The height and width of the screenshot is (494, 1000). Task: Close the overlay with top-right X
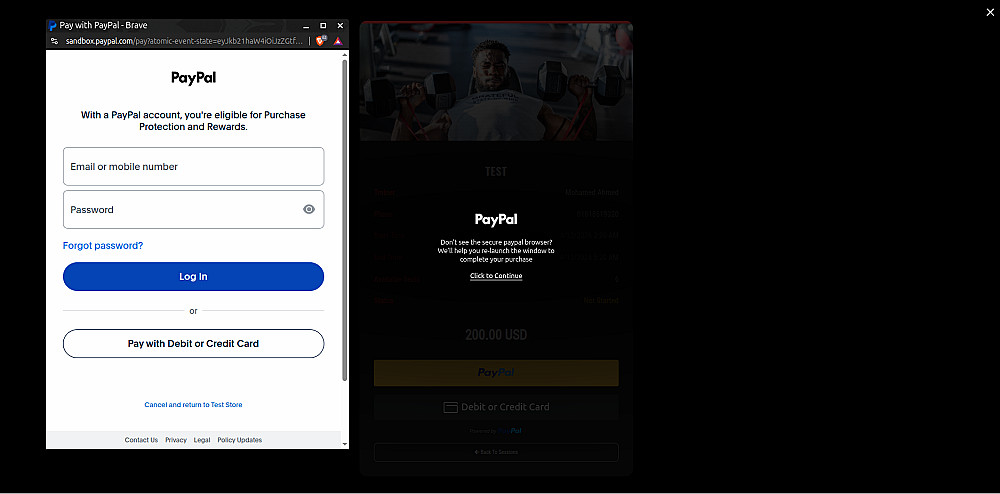(x=990, y=12)
